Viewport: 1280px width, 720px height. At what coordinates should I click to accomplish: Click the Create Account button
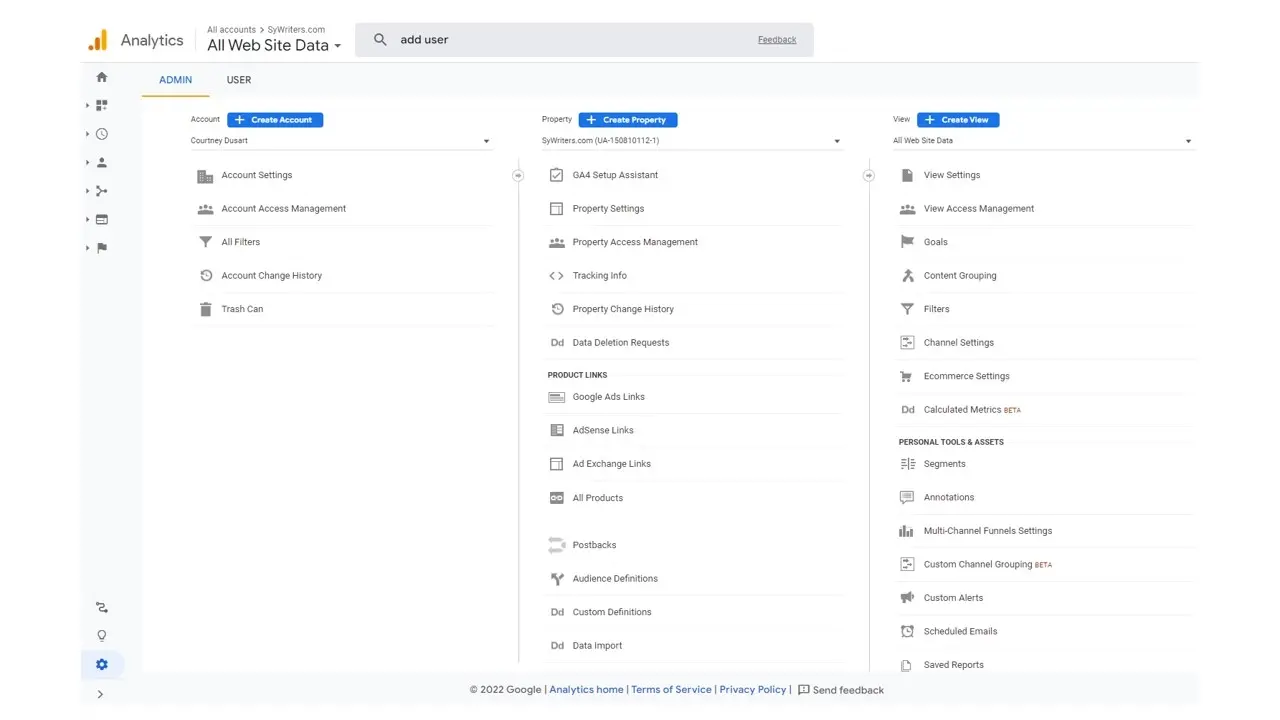tap(275, 120)
